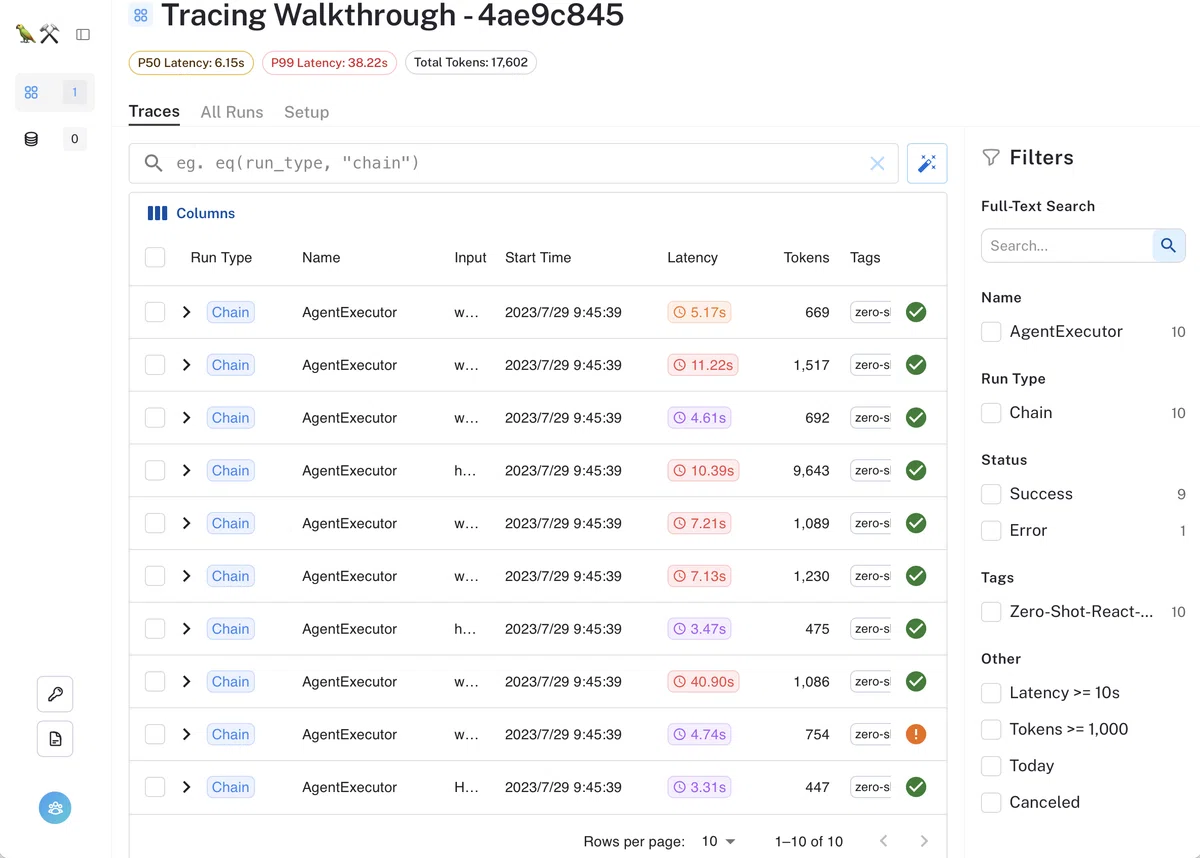Select the row with 669 tokens

[x=155, y=312]
